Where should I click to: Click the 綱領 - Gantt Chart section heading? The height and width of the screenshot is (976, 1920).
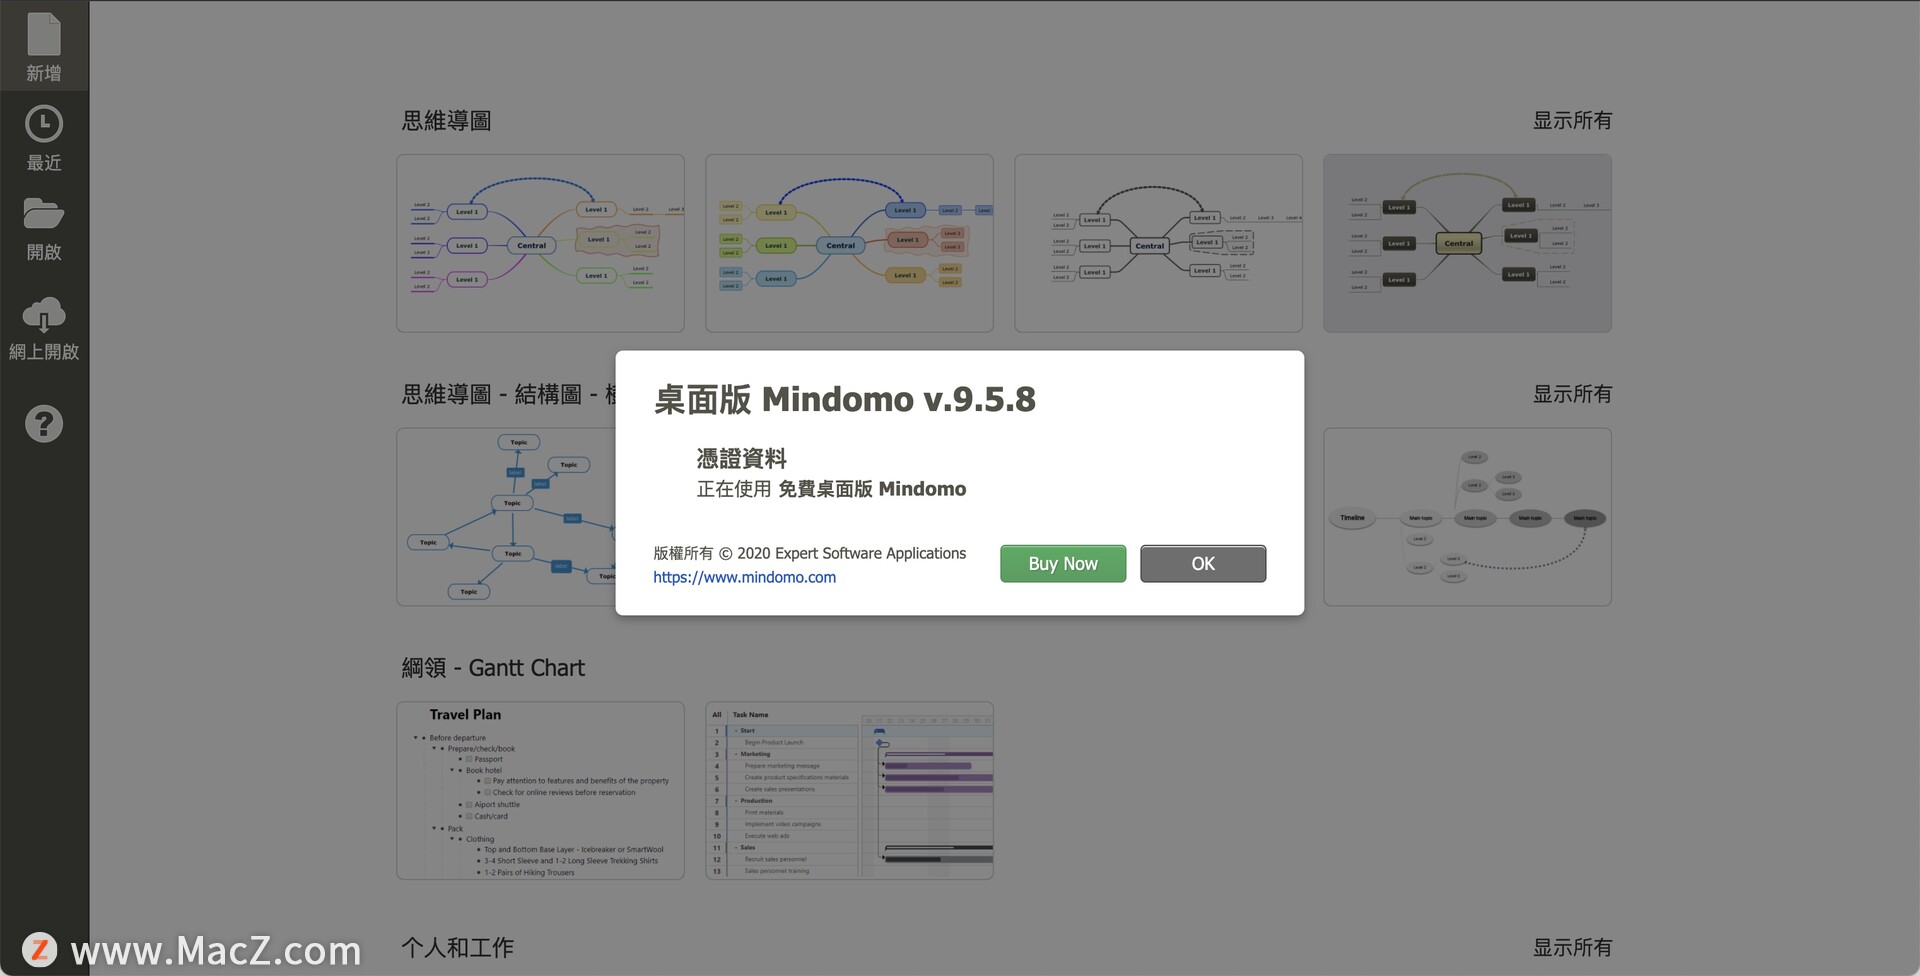coord(493,668)
